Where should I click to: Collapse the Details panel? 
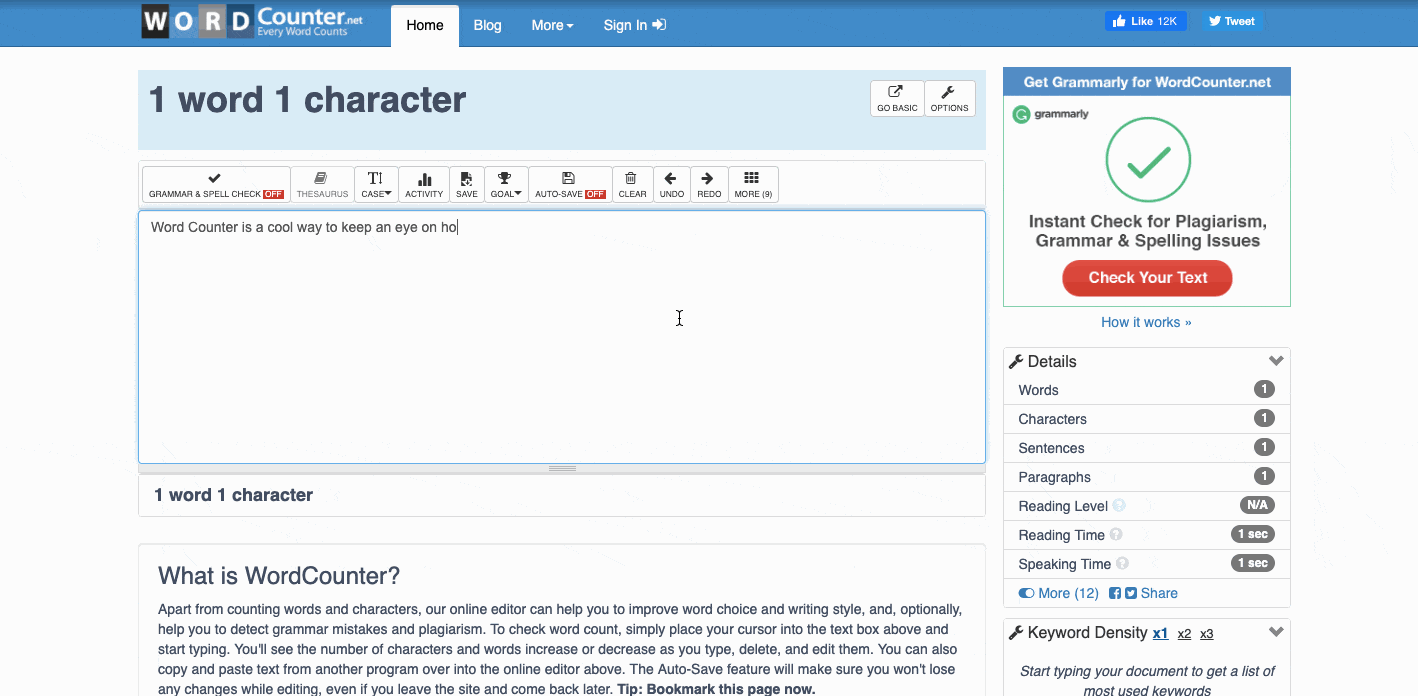click(x=1276, y=361)
